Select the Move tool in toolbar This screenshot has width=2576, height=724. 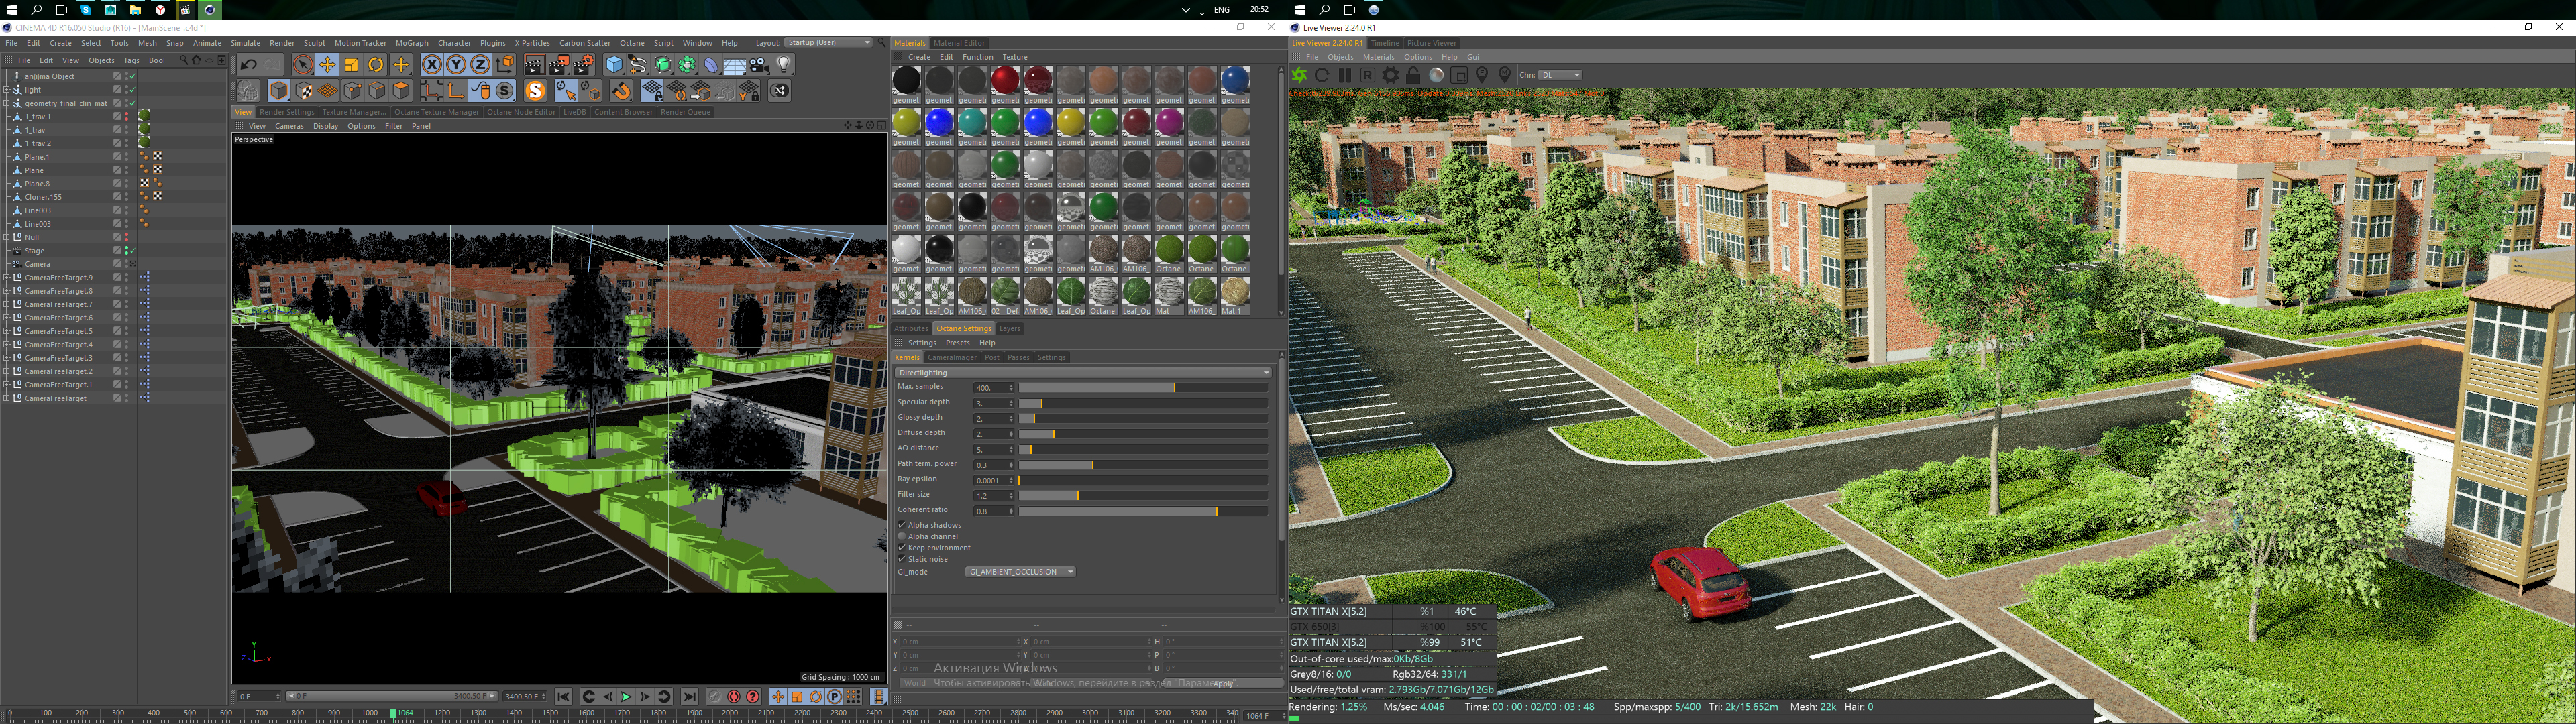click(327, 65)
